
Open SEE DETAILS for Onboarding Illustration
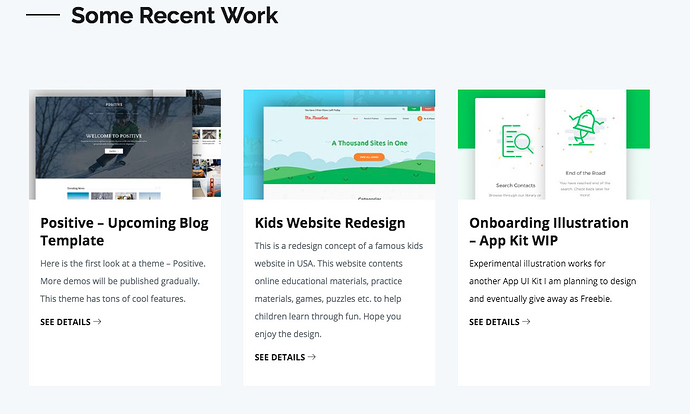tap(494, 322)
